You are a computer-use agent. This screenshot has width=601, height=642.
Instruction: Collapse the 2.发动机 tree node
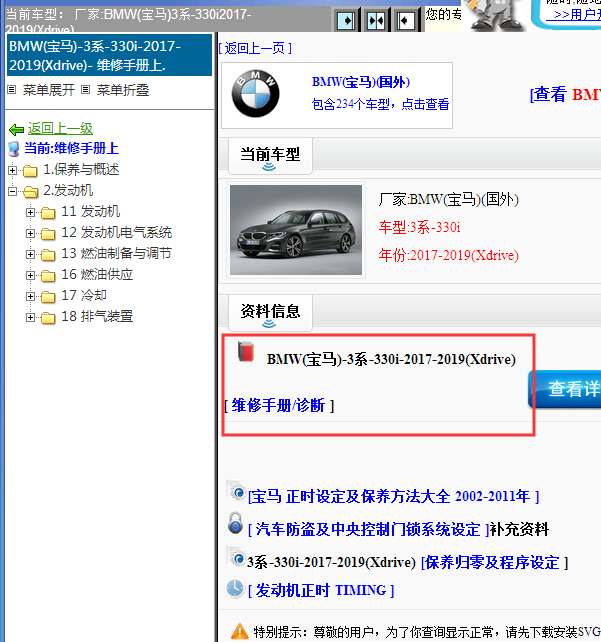click(x=13, y=191)
